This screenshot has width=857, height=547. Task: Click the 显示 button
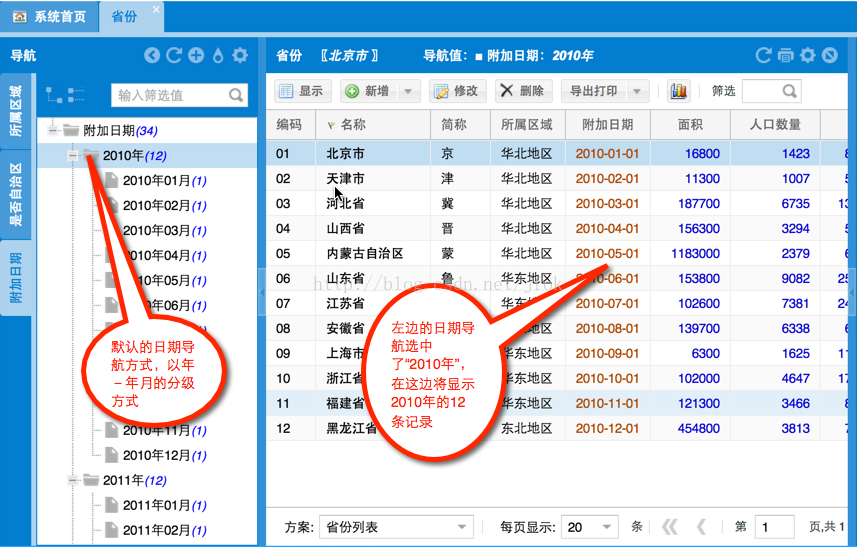pos(302,91)
